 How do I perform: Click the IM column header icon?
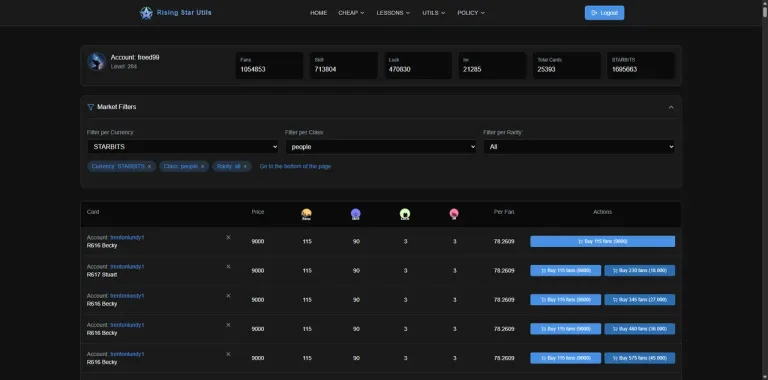(x=454, y=214)
